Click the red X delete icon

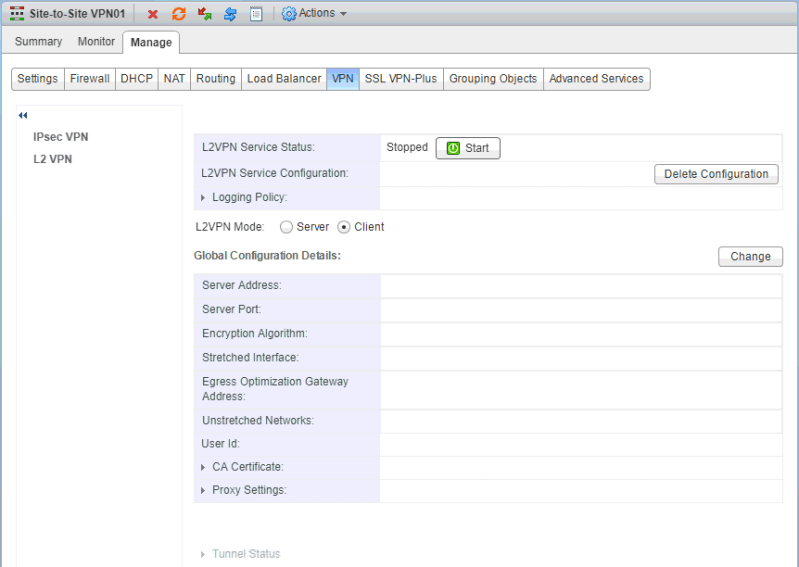tap(153, 14)
